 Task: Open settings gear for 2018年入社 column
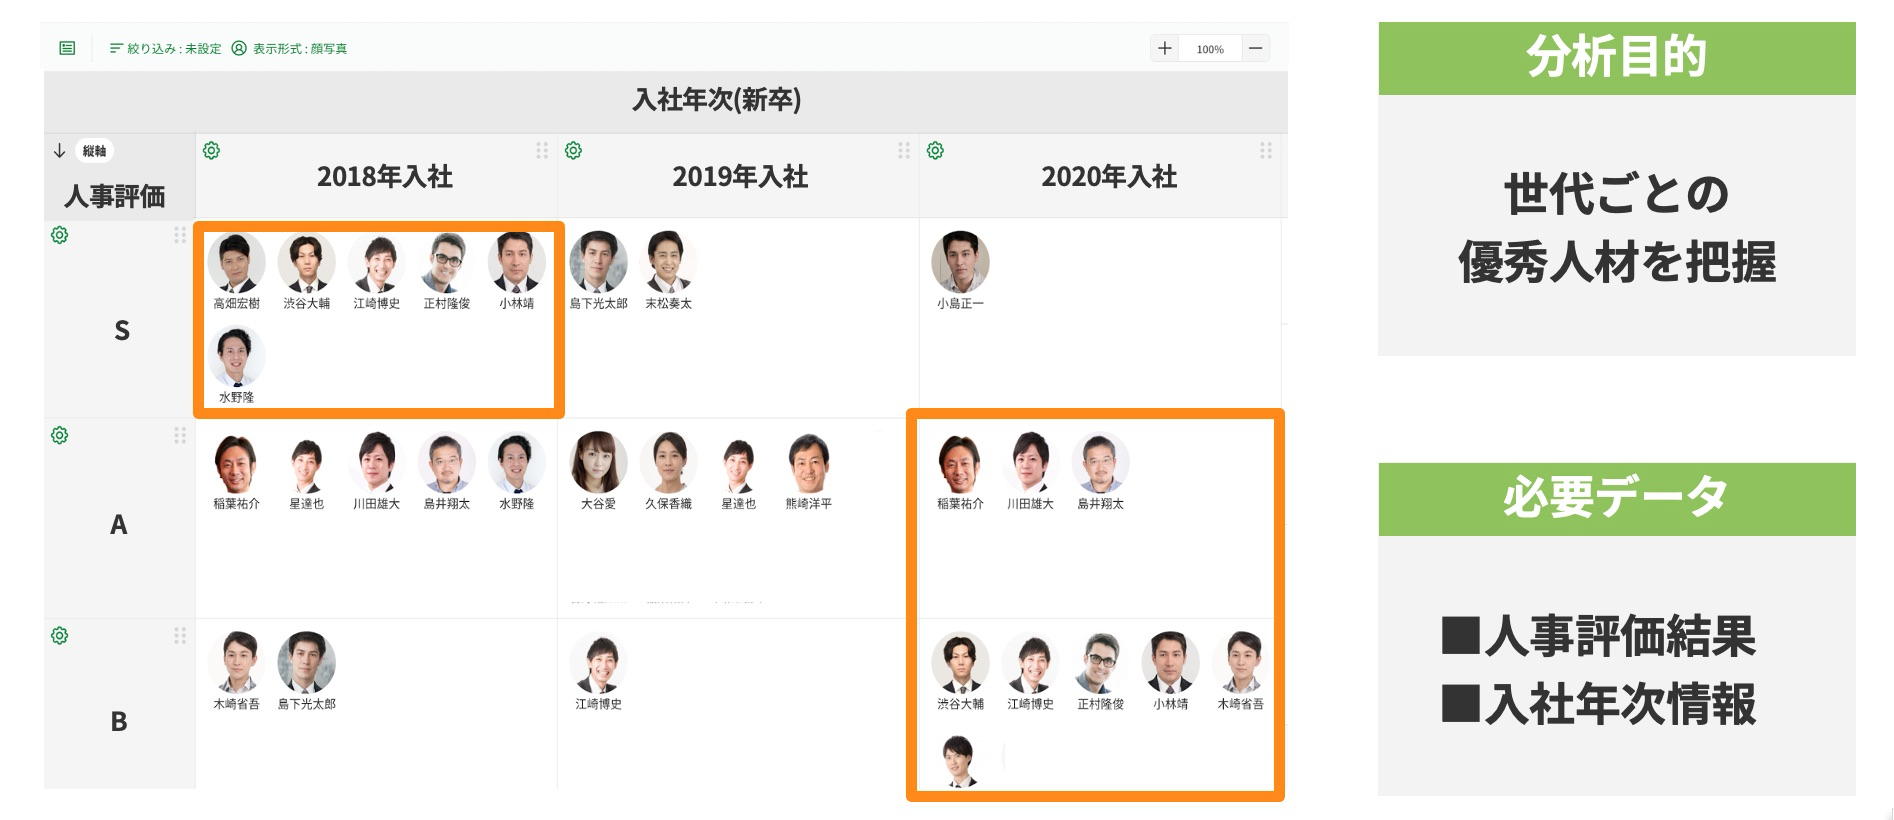[211, 151]
